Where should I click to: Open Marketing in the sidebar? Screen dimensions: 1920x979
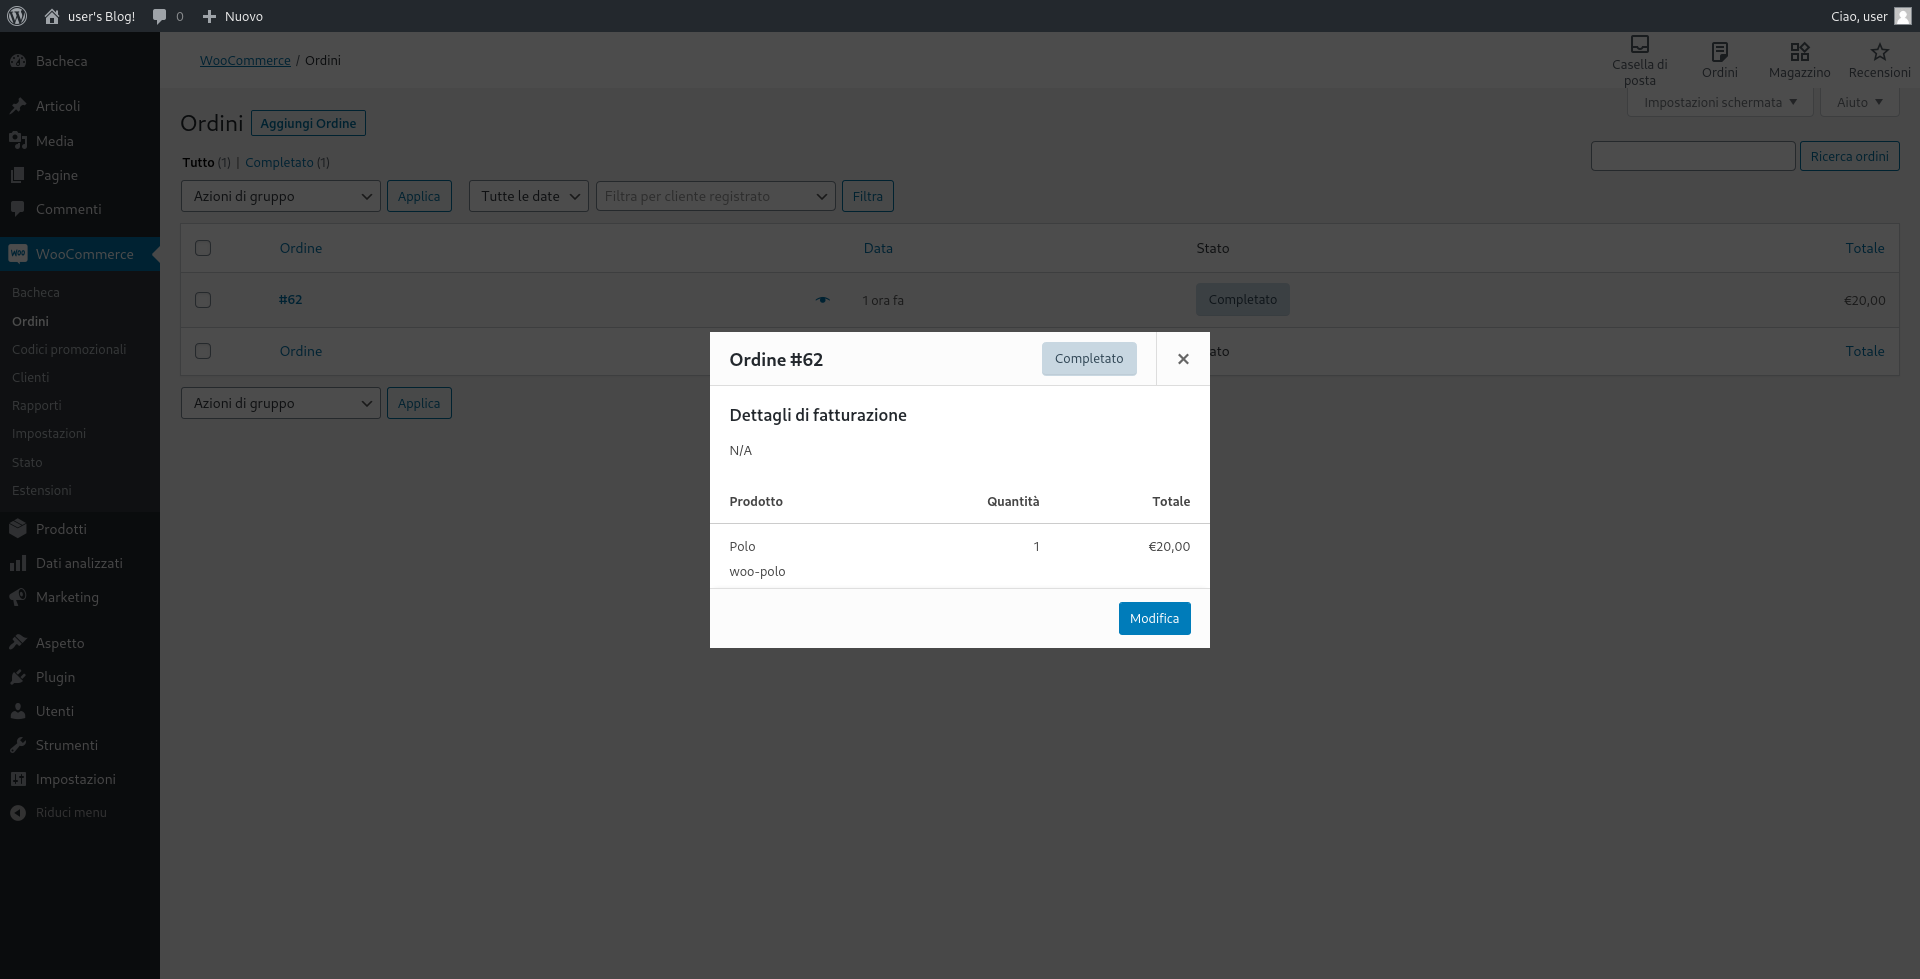coord(80,597)
